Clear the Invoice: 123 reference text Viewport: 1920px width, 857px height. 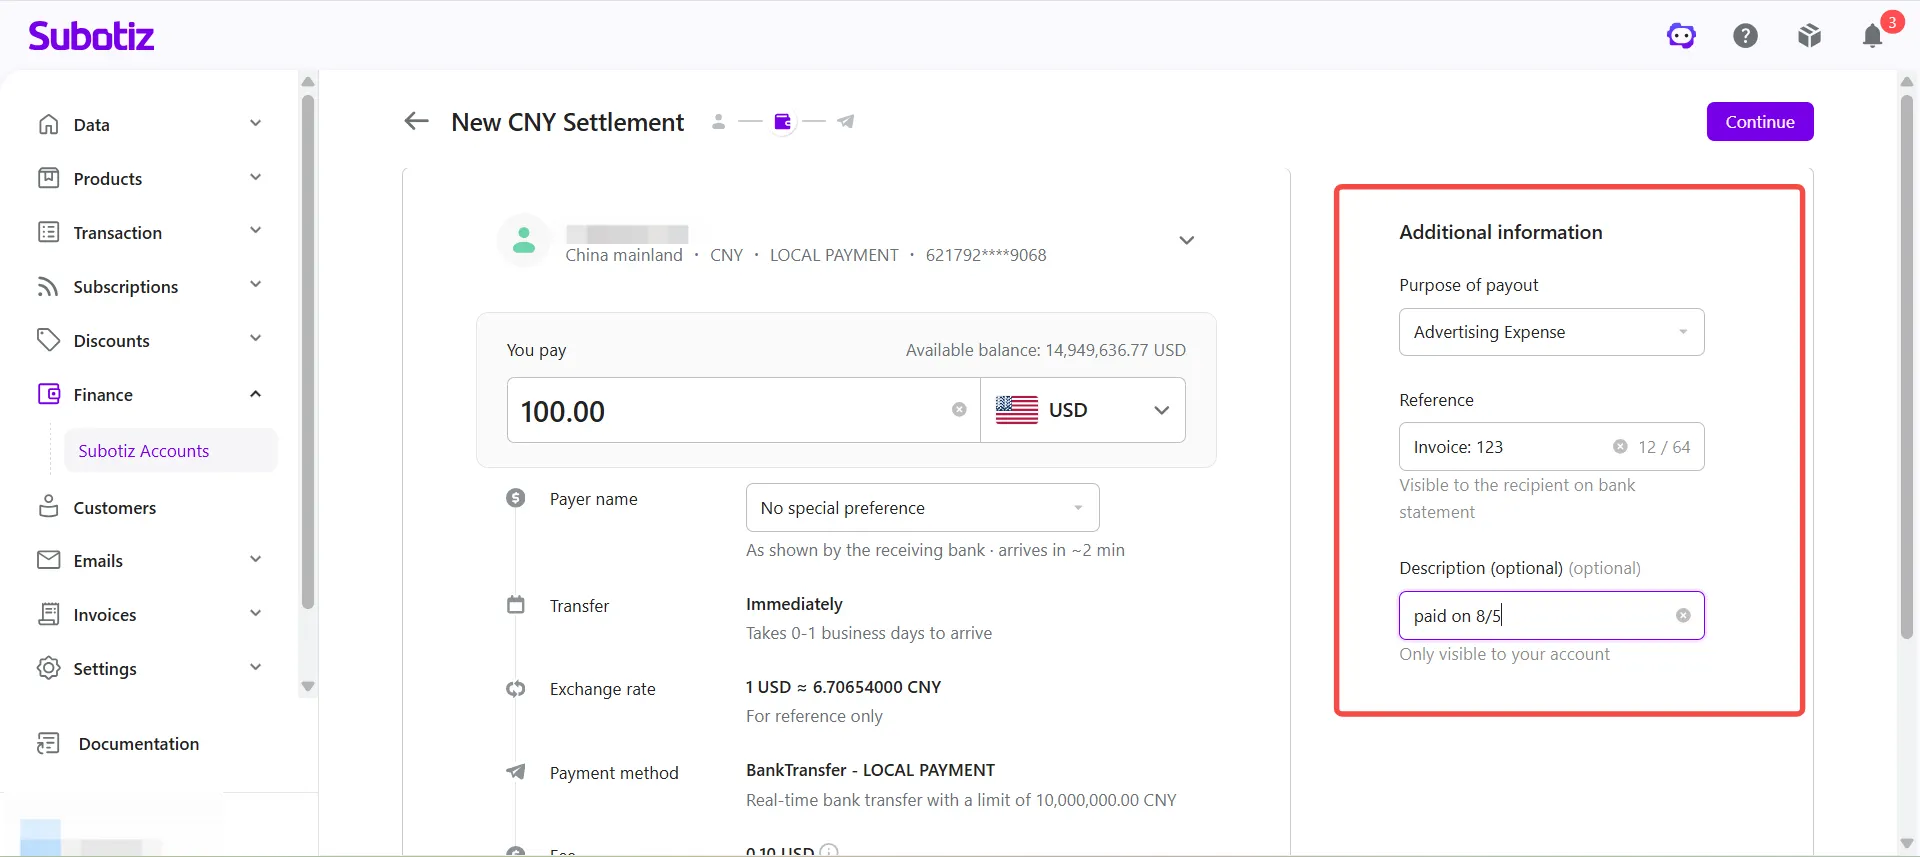click(1620, 447)
